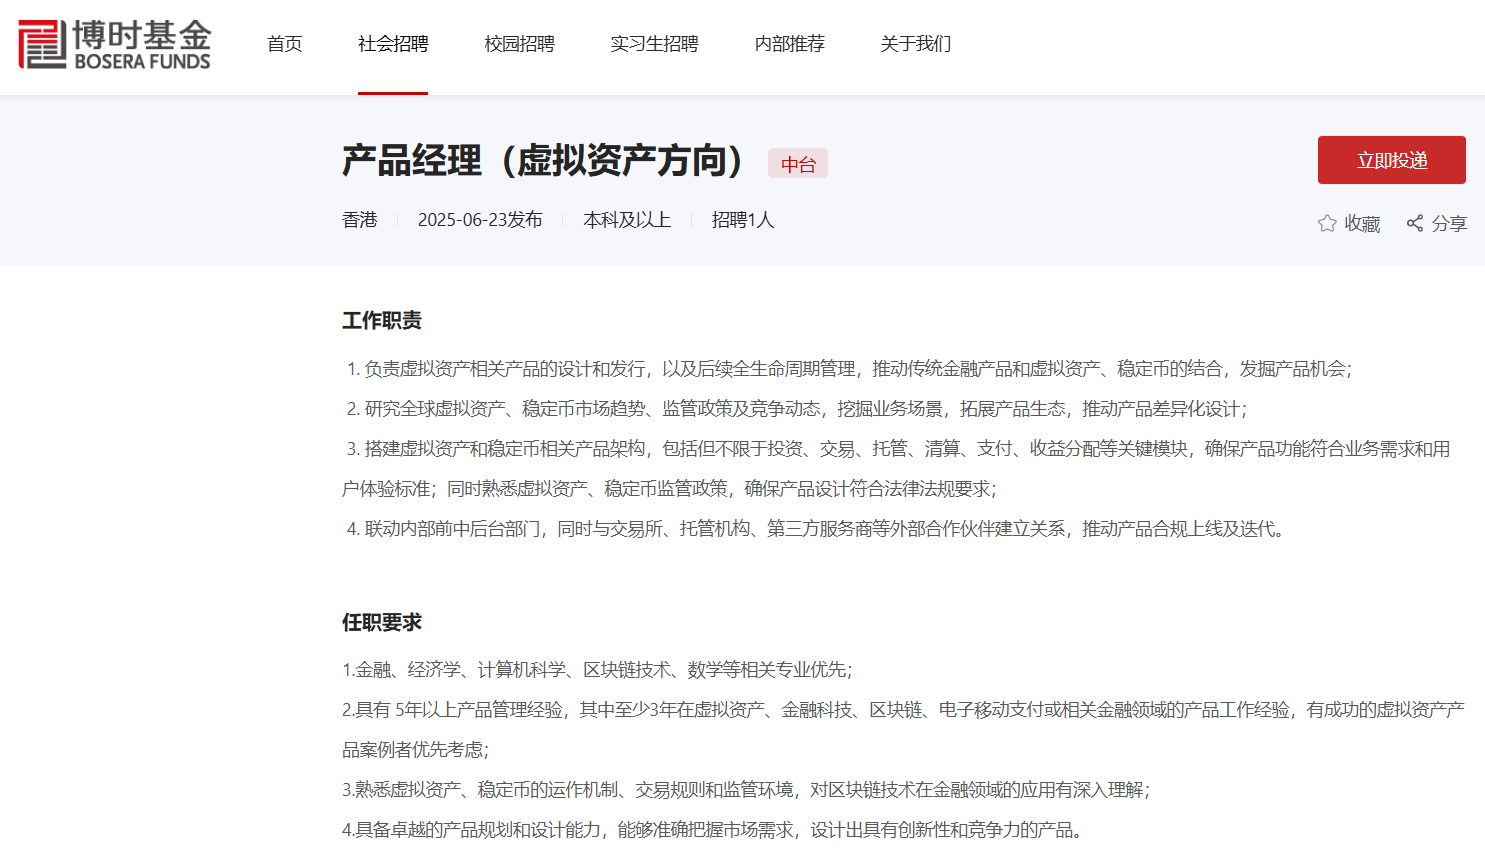Click the 工作职责 section heading
The image size is (1485, 855).
(x=381, y=320)
